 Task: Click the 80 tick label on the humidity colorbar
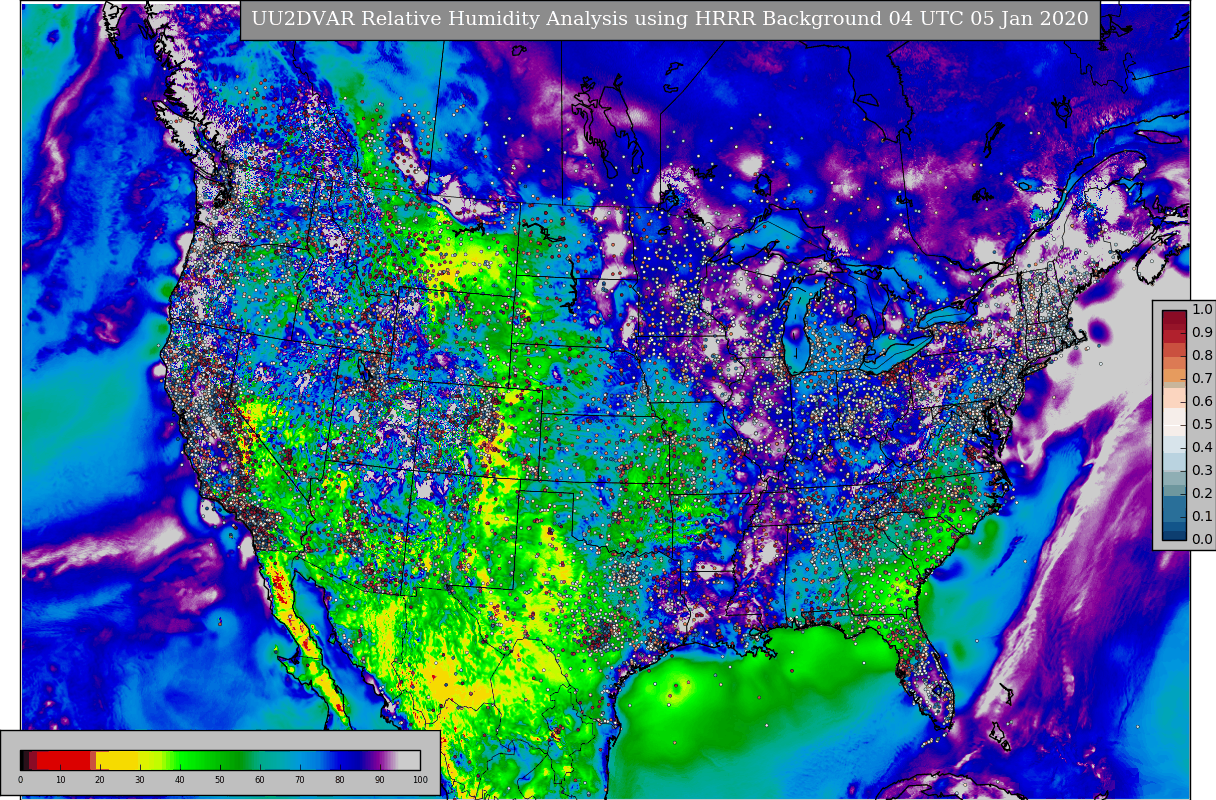[340, 780]
